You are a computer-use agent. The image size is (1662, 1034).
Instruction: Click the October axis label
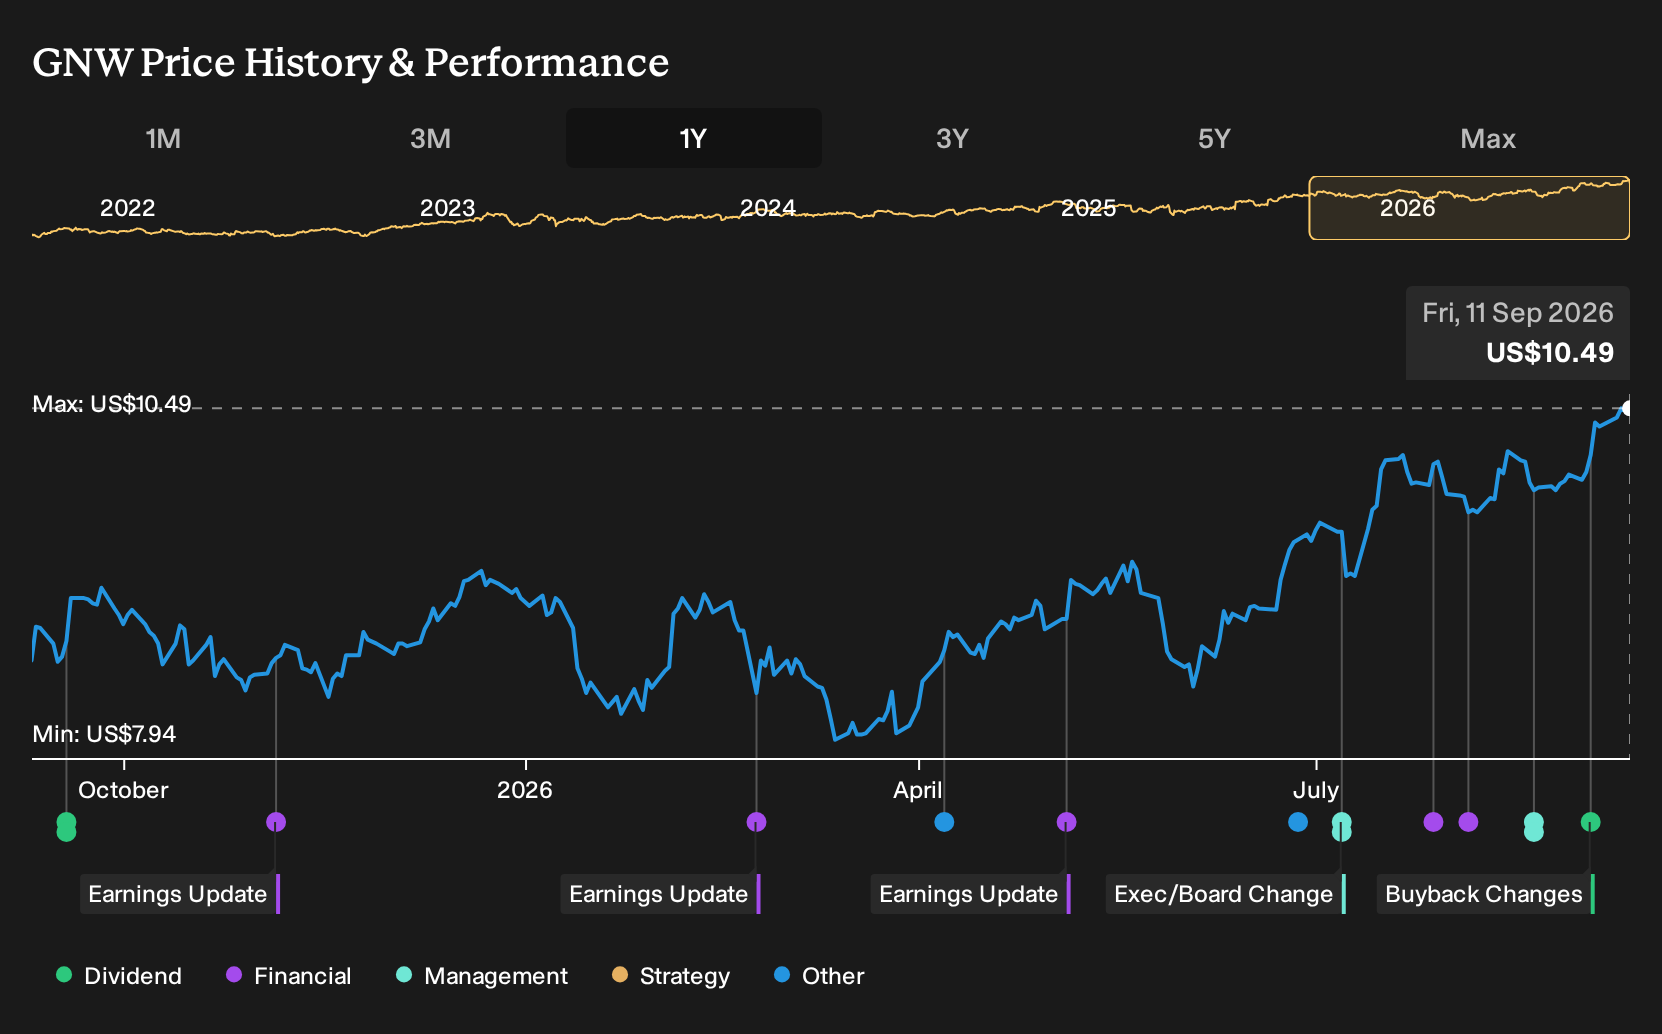coord(123,790)
